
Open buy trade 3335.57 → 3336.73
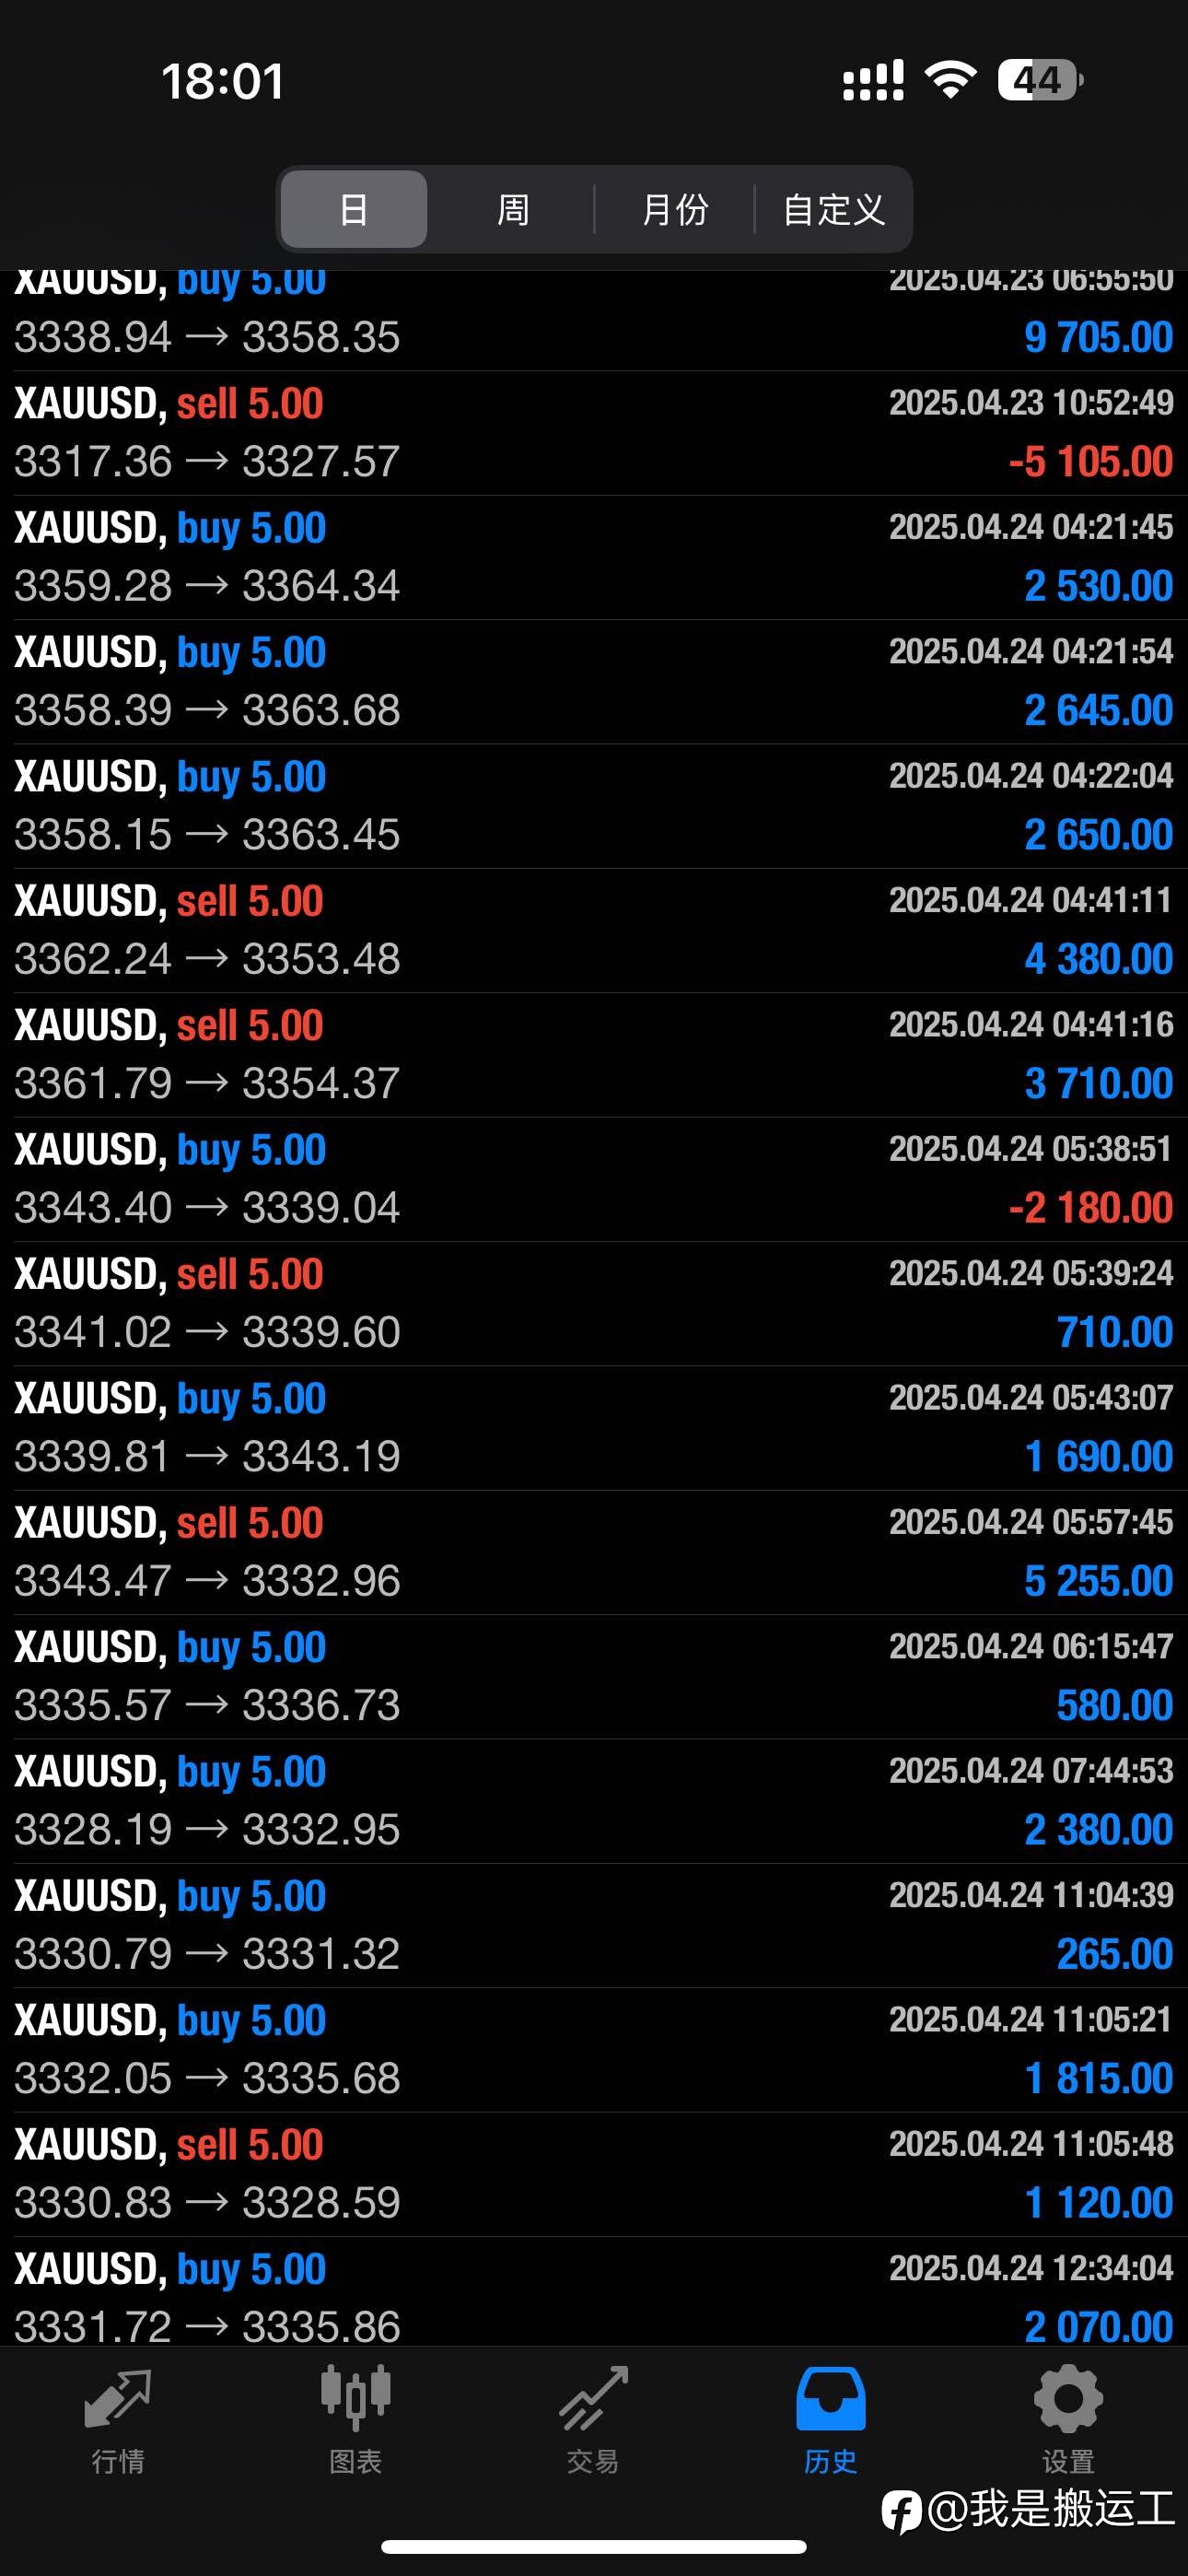594,1677
